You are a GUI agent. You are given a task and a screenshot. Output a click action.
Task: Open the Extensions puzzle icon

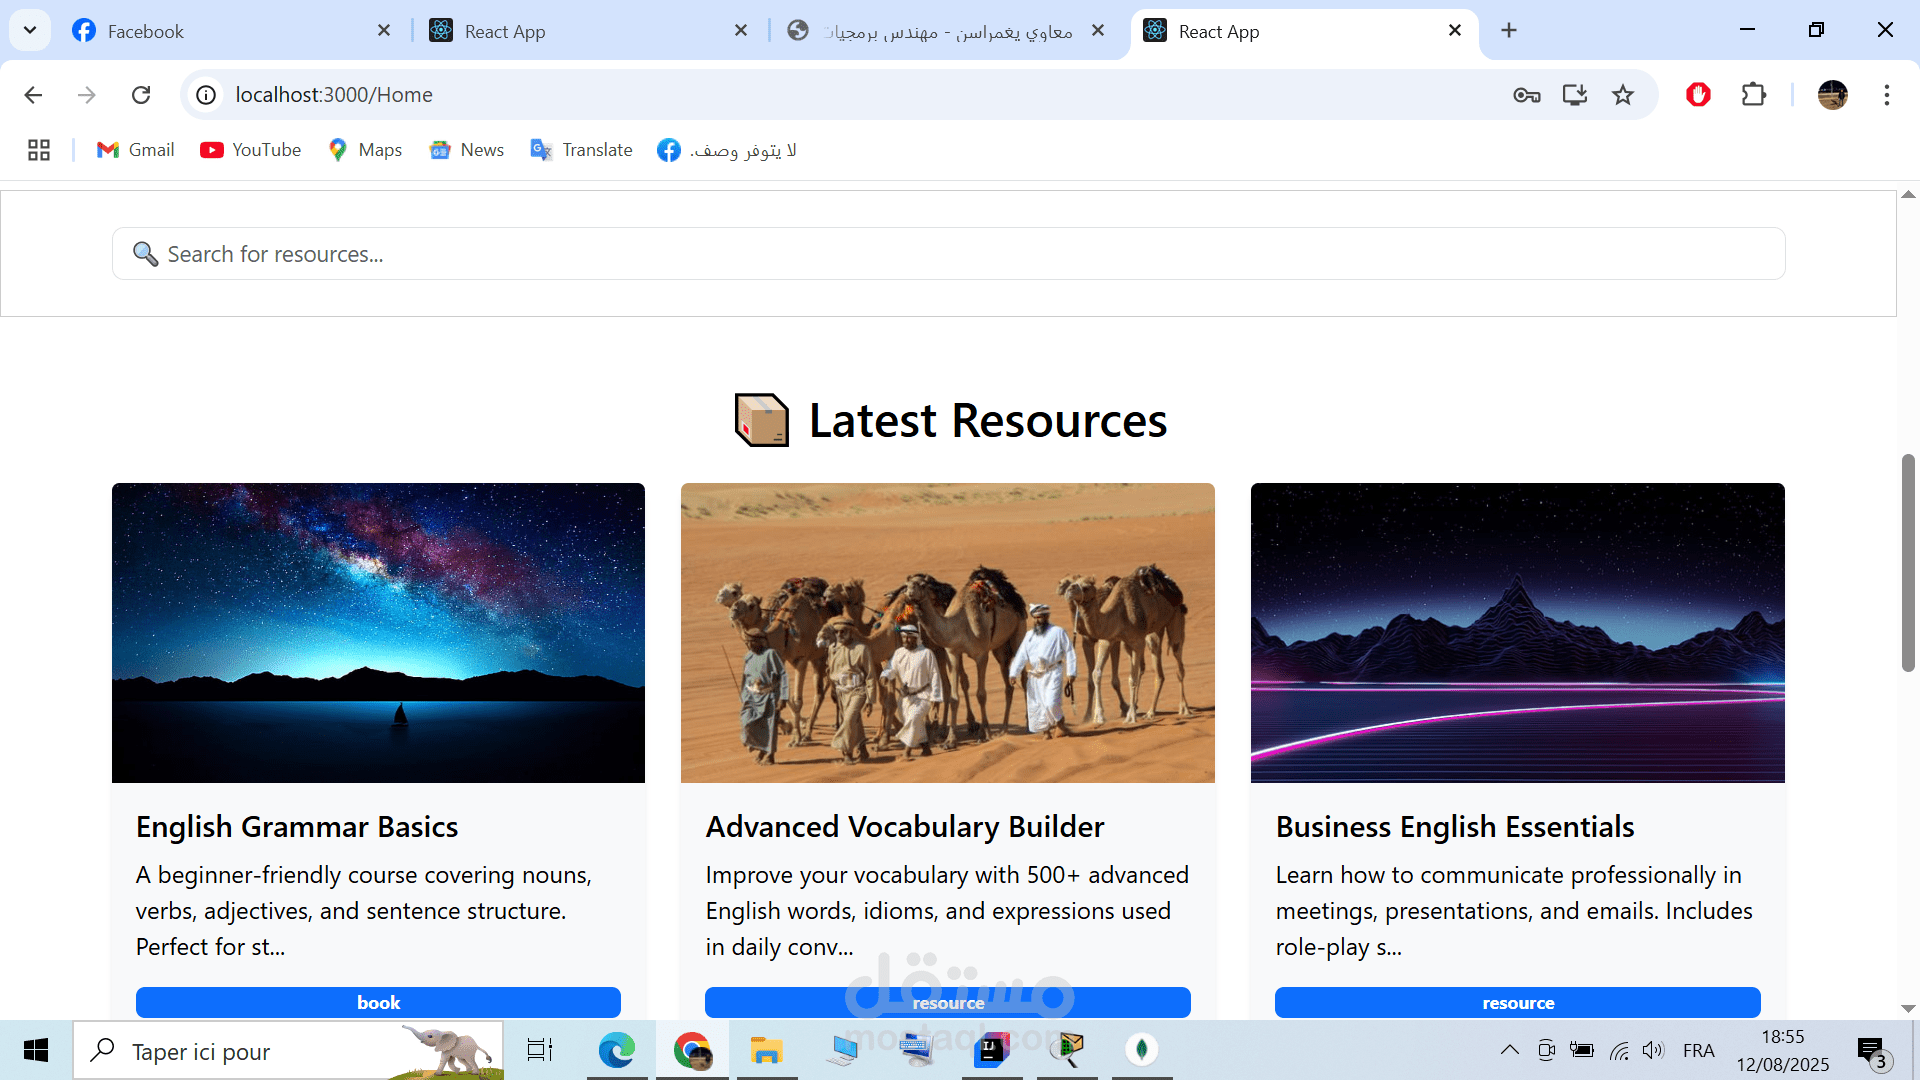pyautogui.click(x=1753, y=95)
